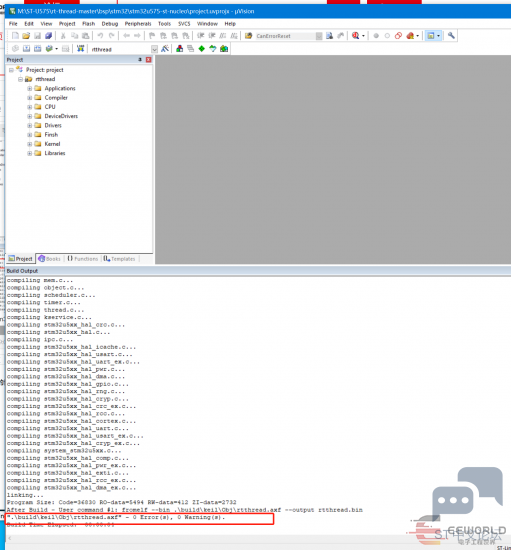Click the Navigate Forwards arrow
Screen dimensions: 511x550
click(x=137, y=36)
